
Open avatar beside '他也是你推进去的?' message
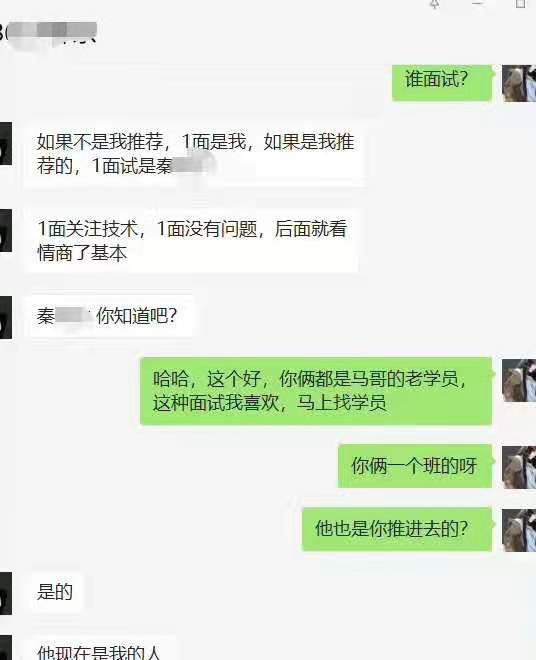click(519, 530)
